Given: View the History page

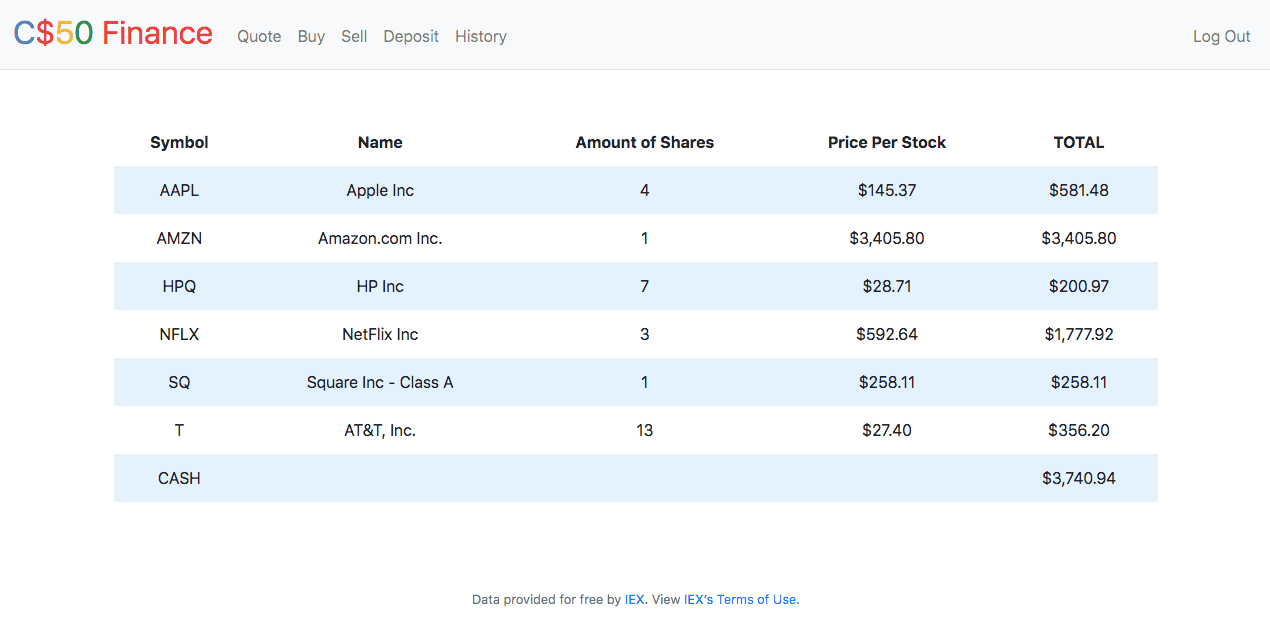Looking at the screenshot, I should (x=481, y=36).
